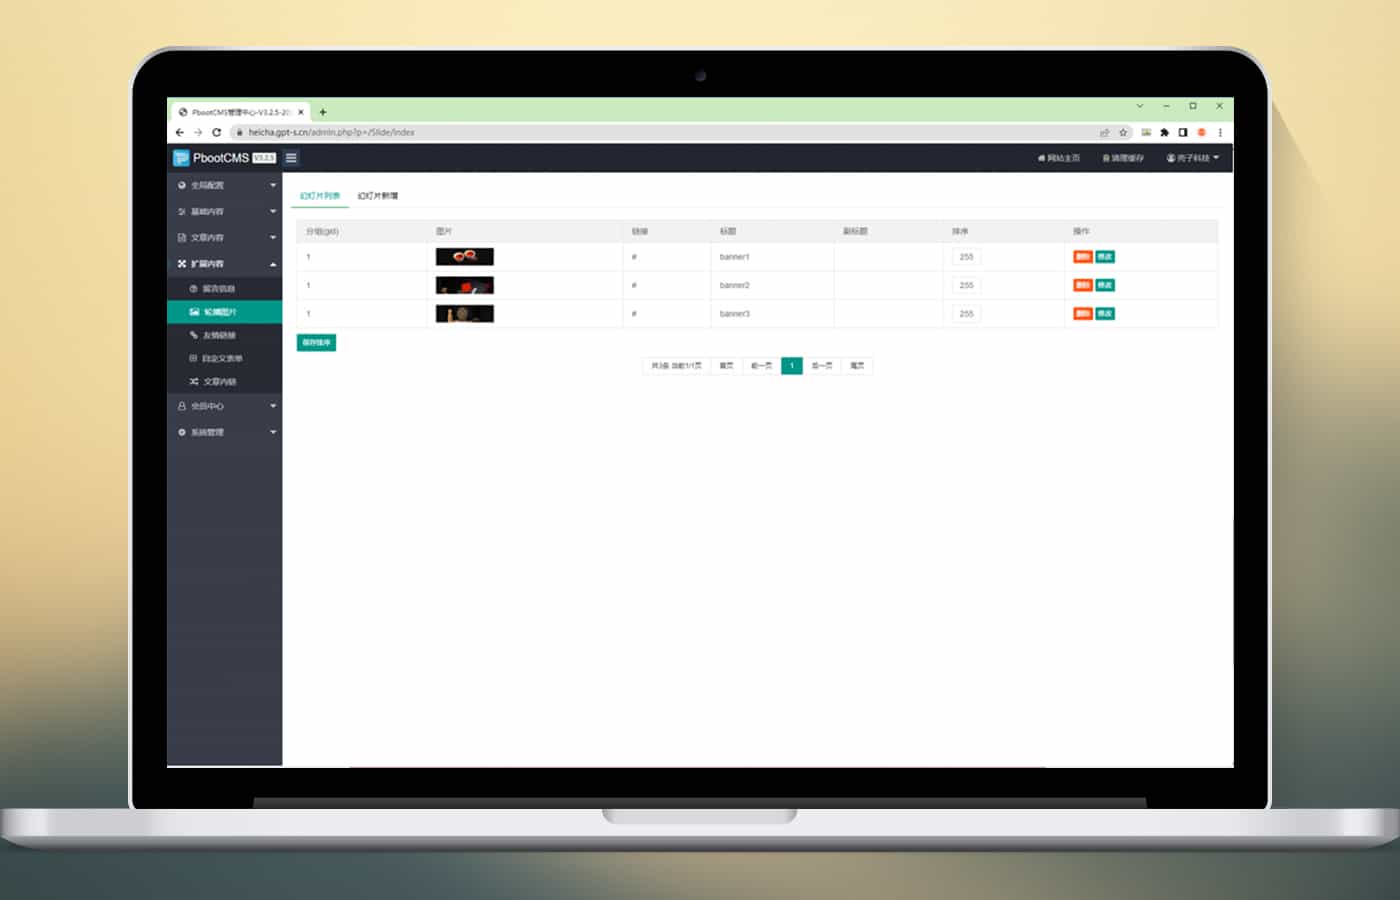Click the banner1 slide thumbnail
The image size is (1400, 900).
coord(465,257)
